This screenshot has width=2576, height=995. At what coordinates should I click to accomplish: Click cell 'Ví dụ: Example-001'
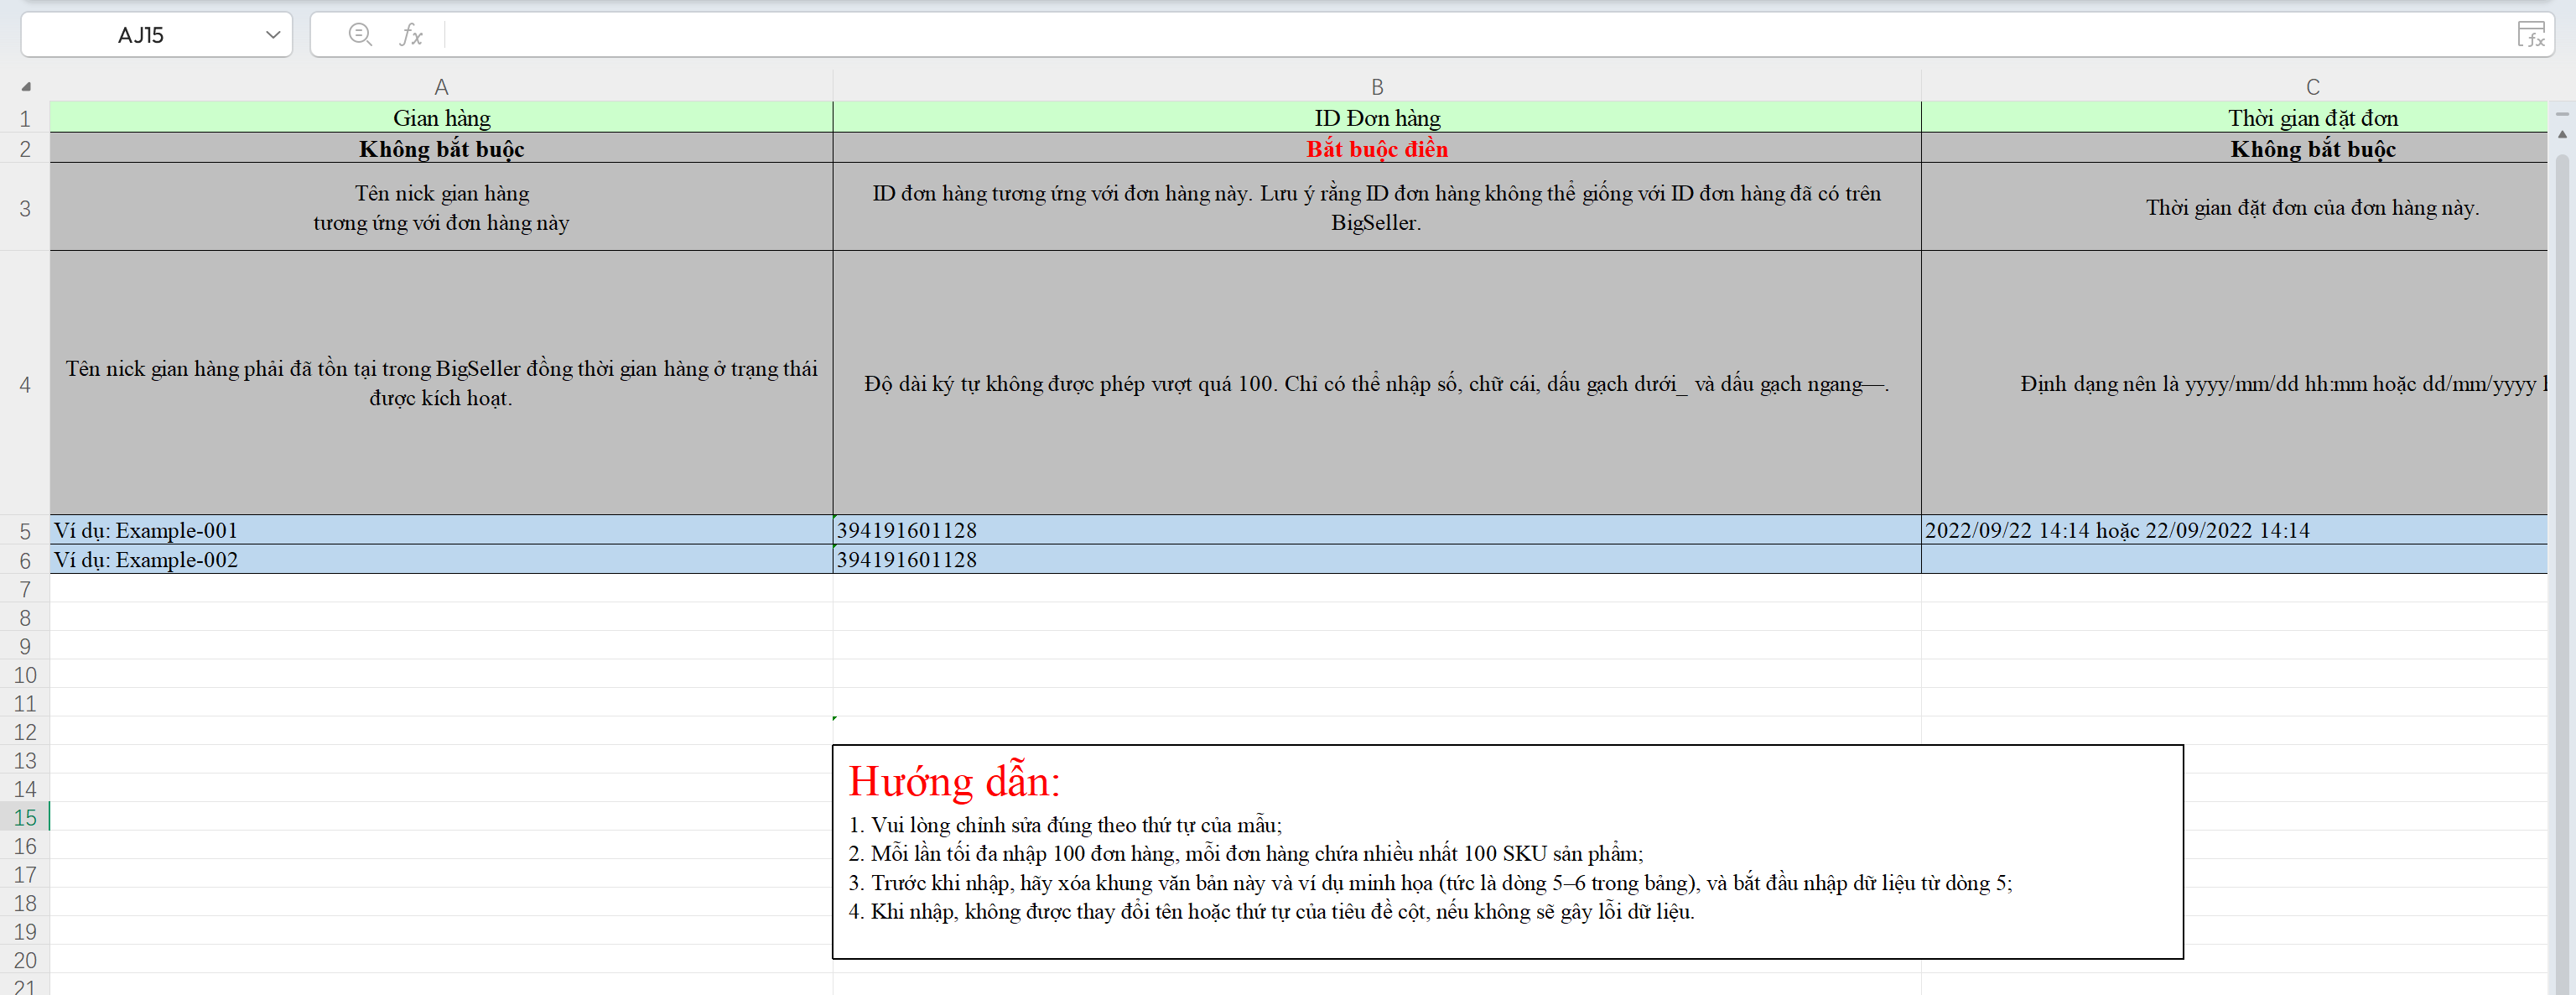[x=441, y=530]
